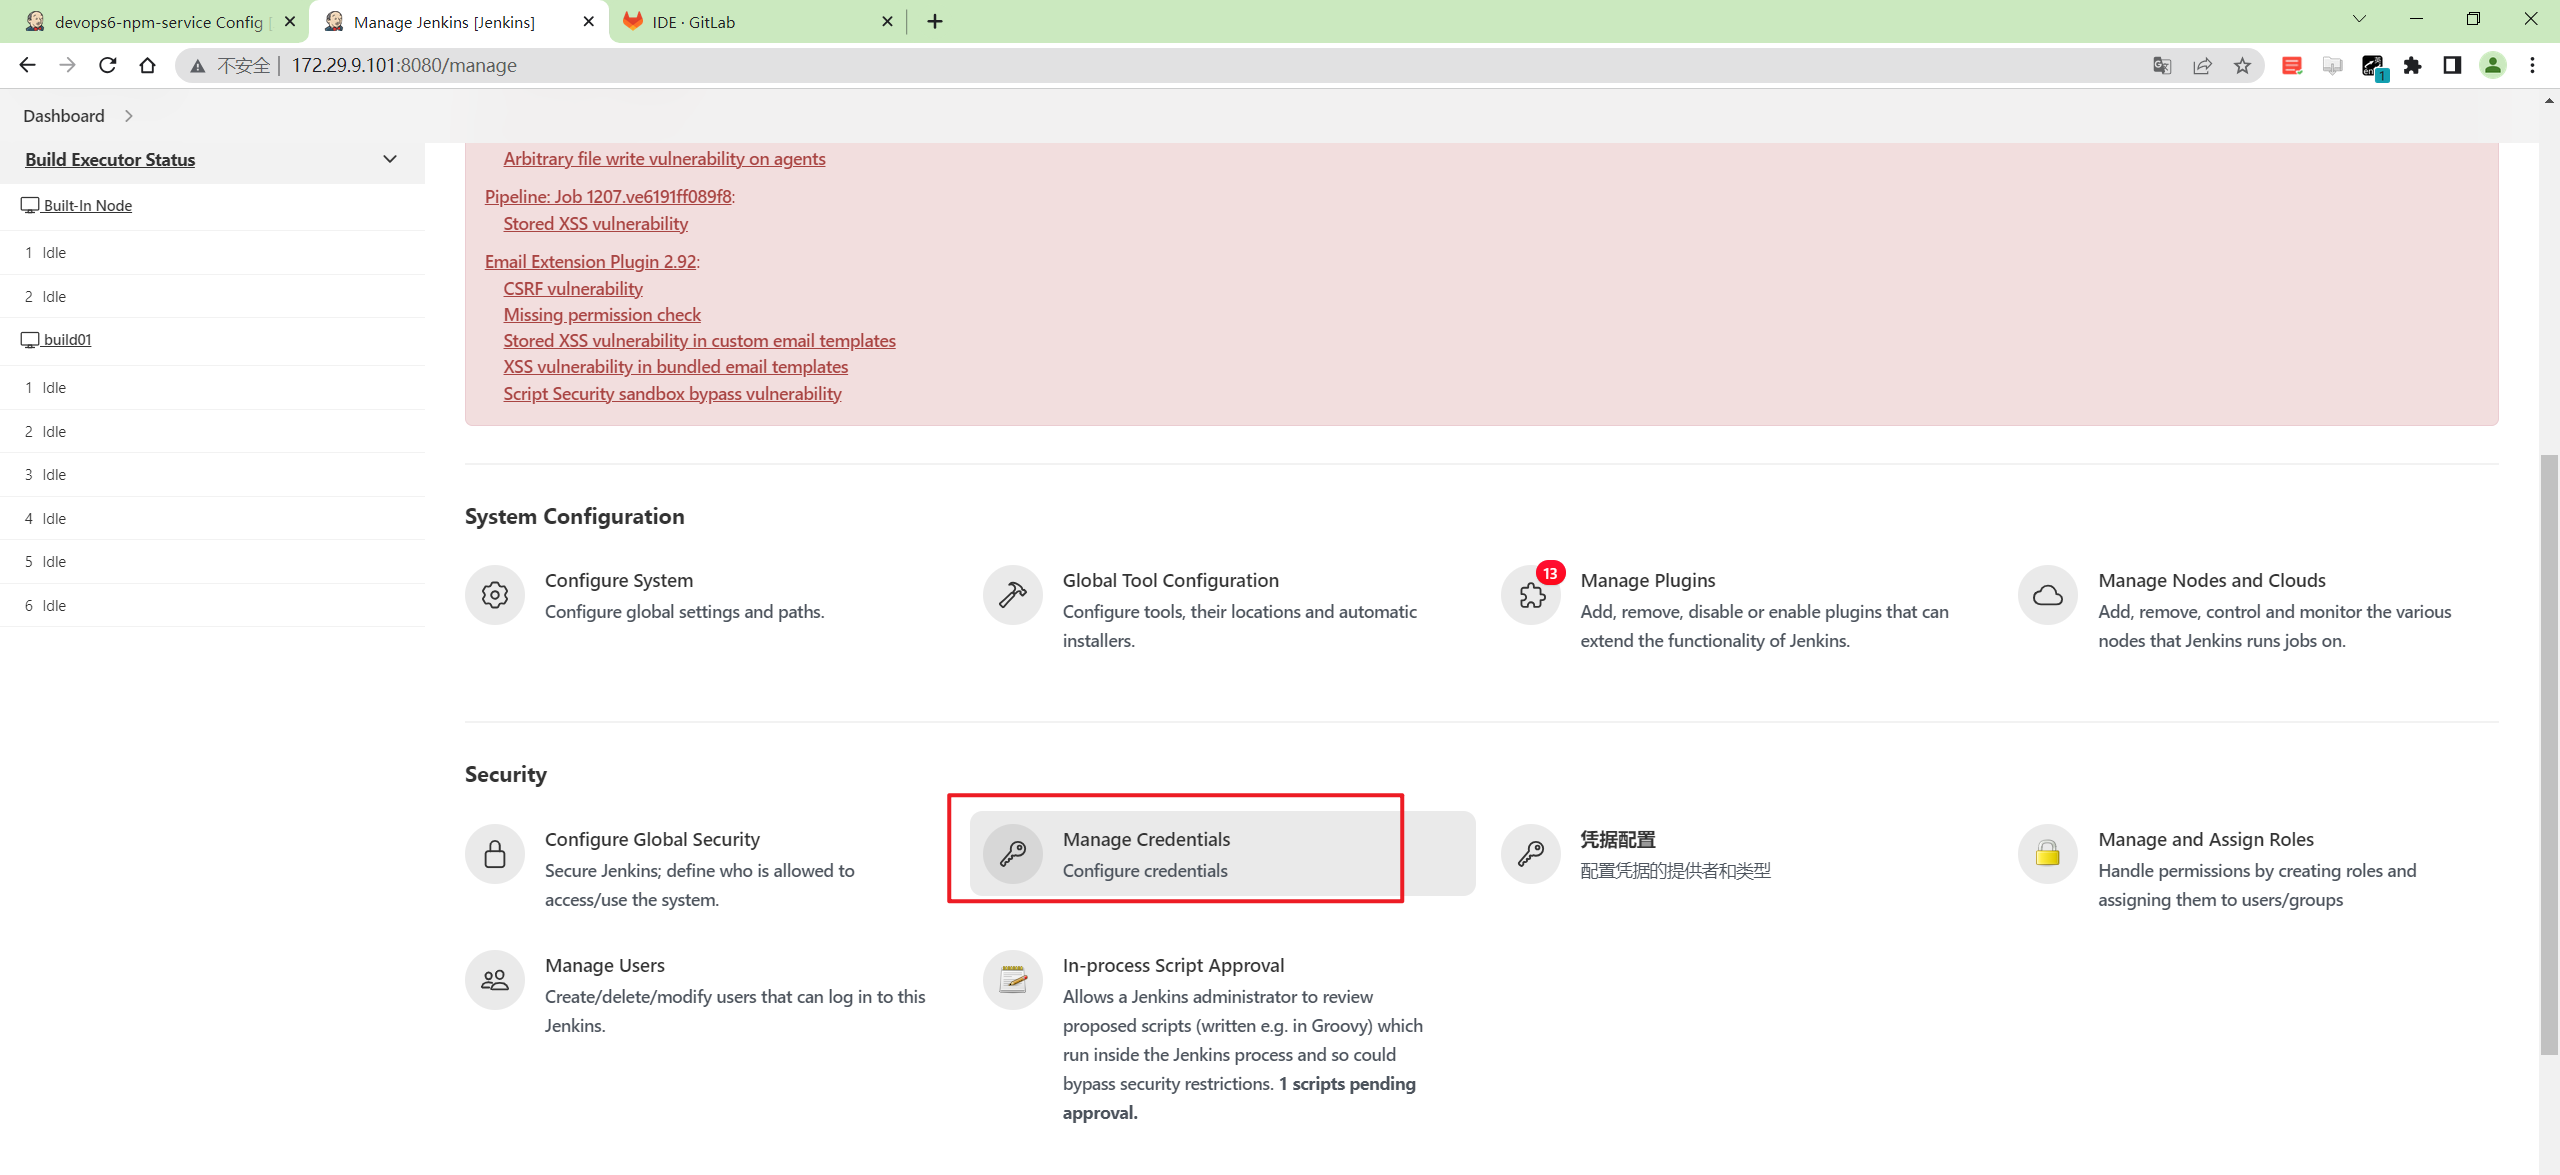Open the tab search dropdown arrow
2560x1175 pixels.
click(2360, 19)
